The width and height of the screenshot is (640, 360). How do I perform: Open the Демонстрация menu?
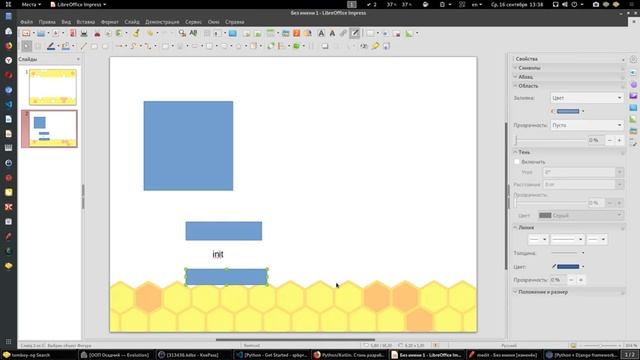point(162,22)
